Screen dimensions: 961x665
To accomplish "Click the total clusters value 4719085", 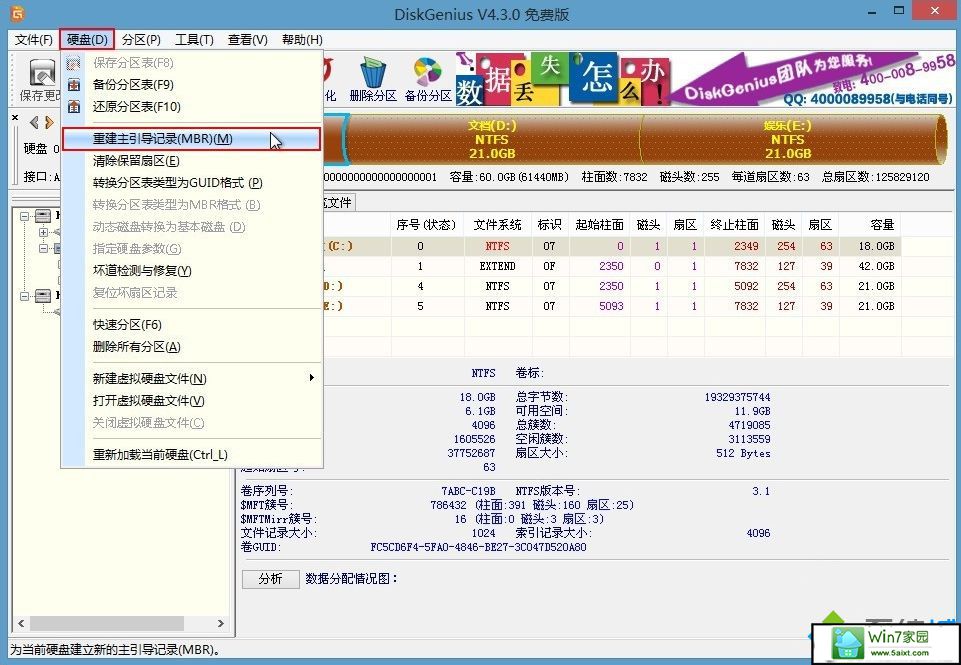I will pos(750,425).
